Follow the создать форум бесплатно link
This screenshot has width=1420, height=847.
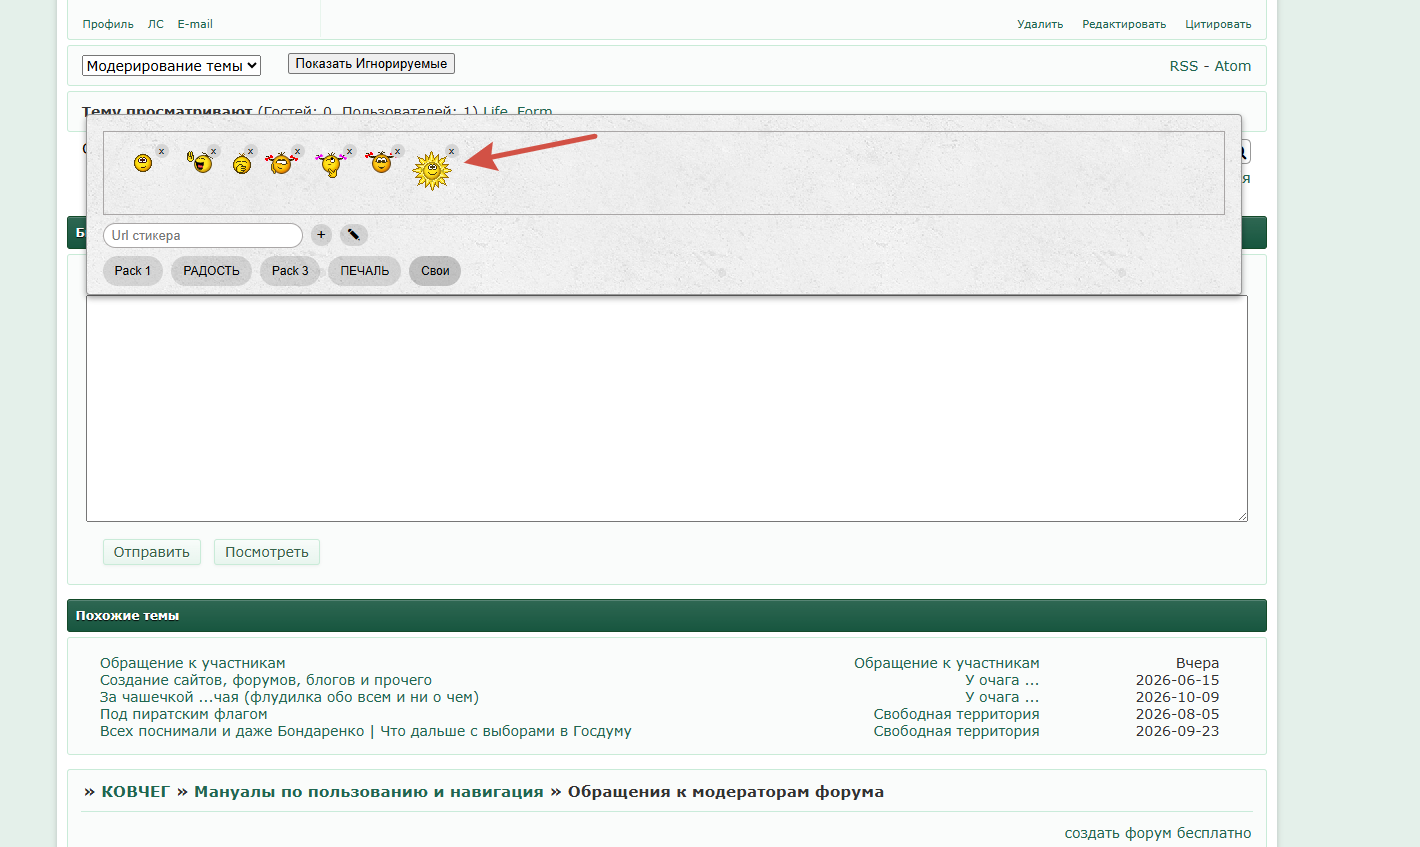coord(1158,833)
